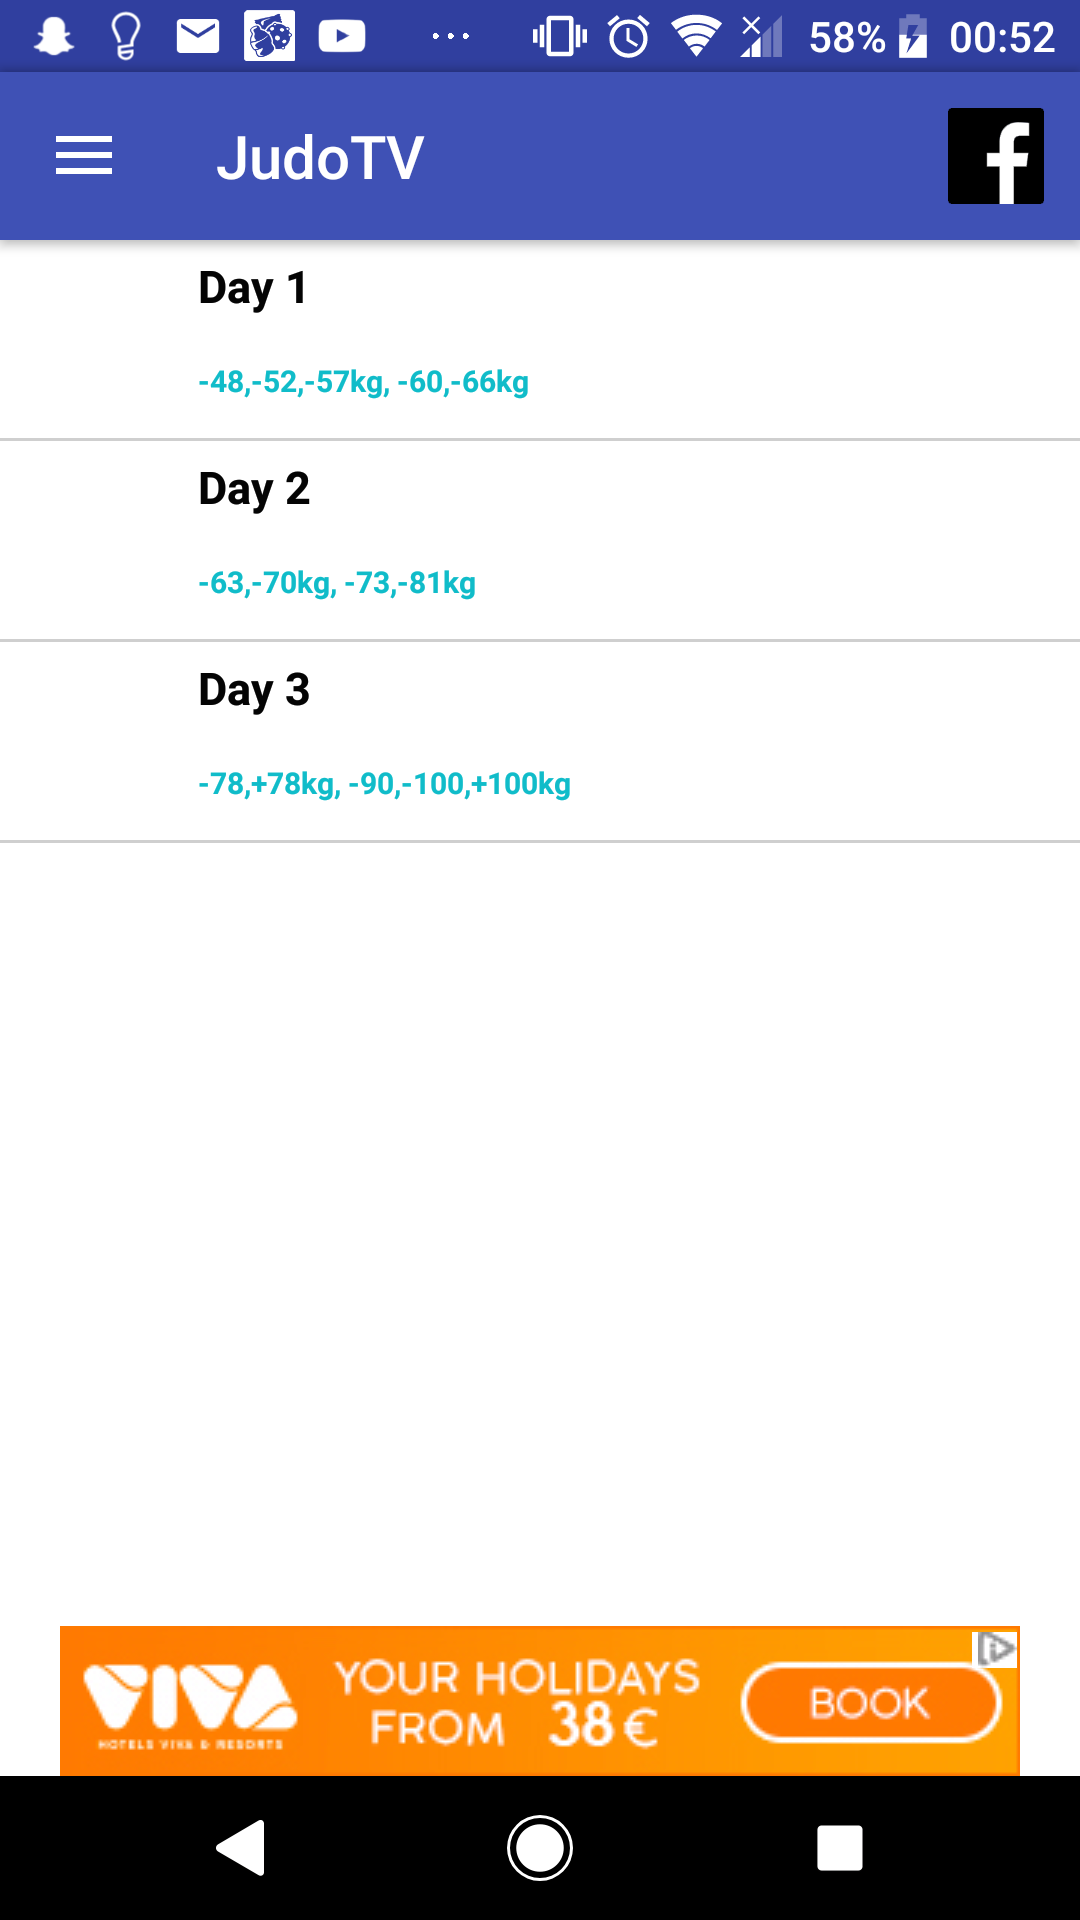Screen dimensions: 1080x1920
Task: Tap the lightbulb notification icon
Action: [x=125, y=37]
